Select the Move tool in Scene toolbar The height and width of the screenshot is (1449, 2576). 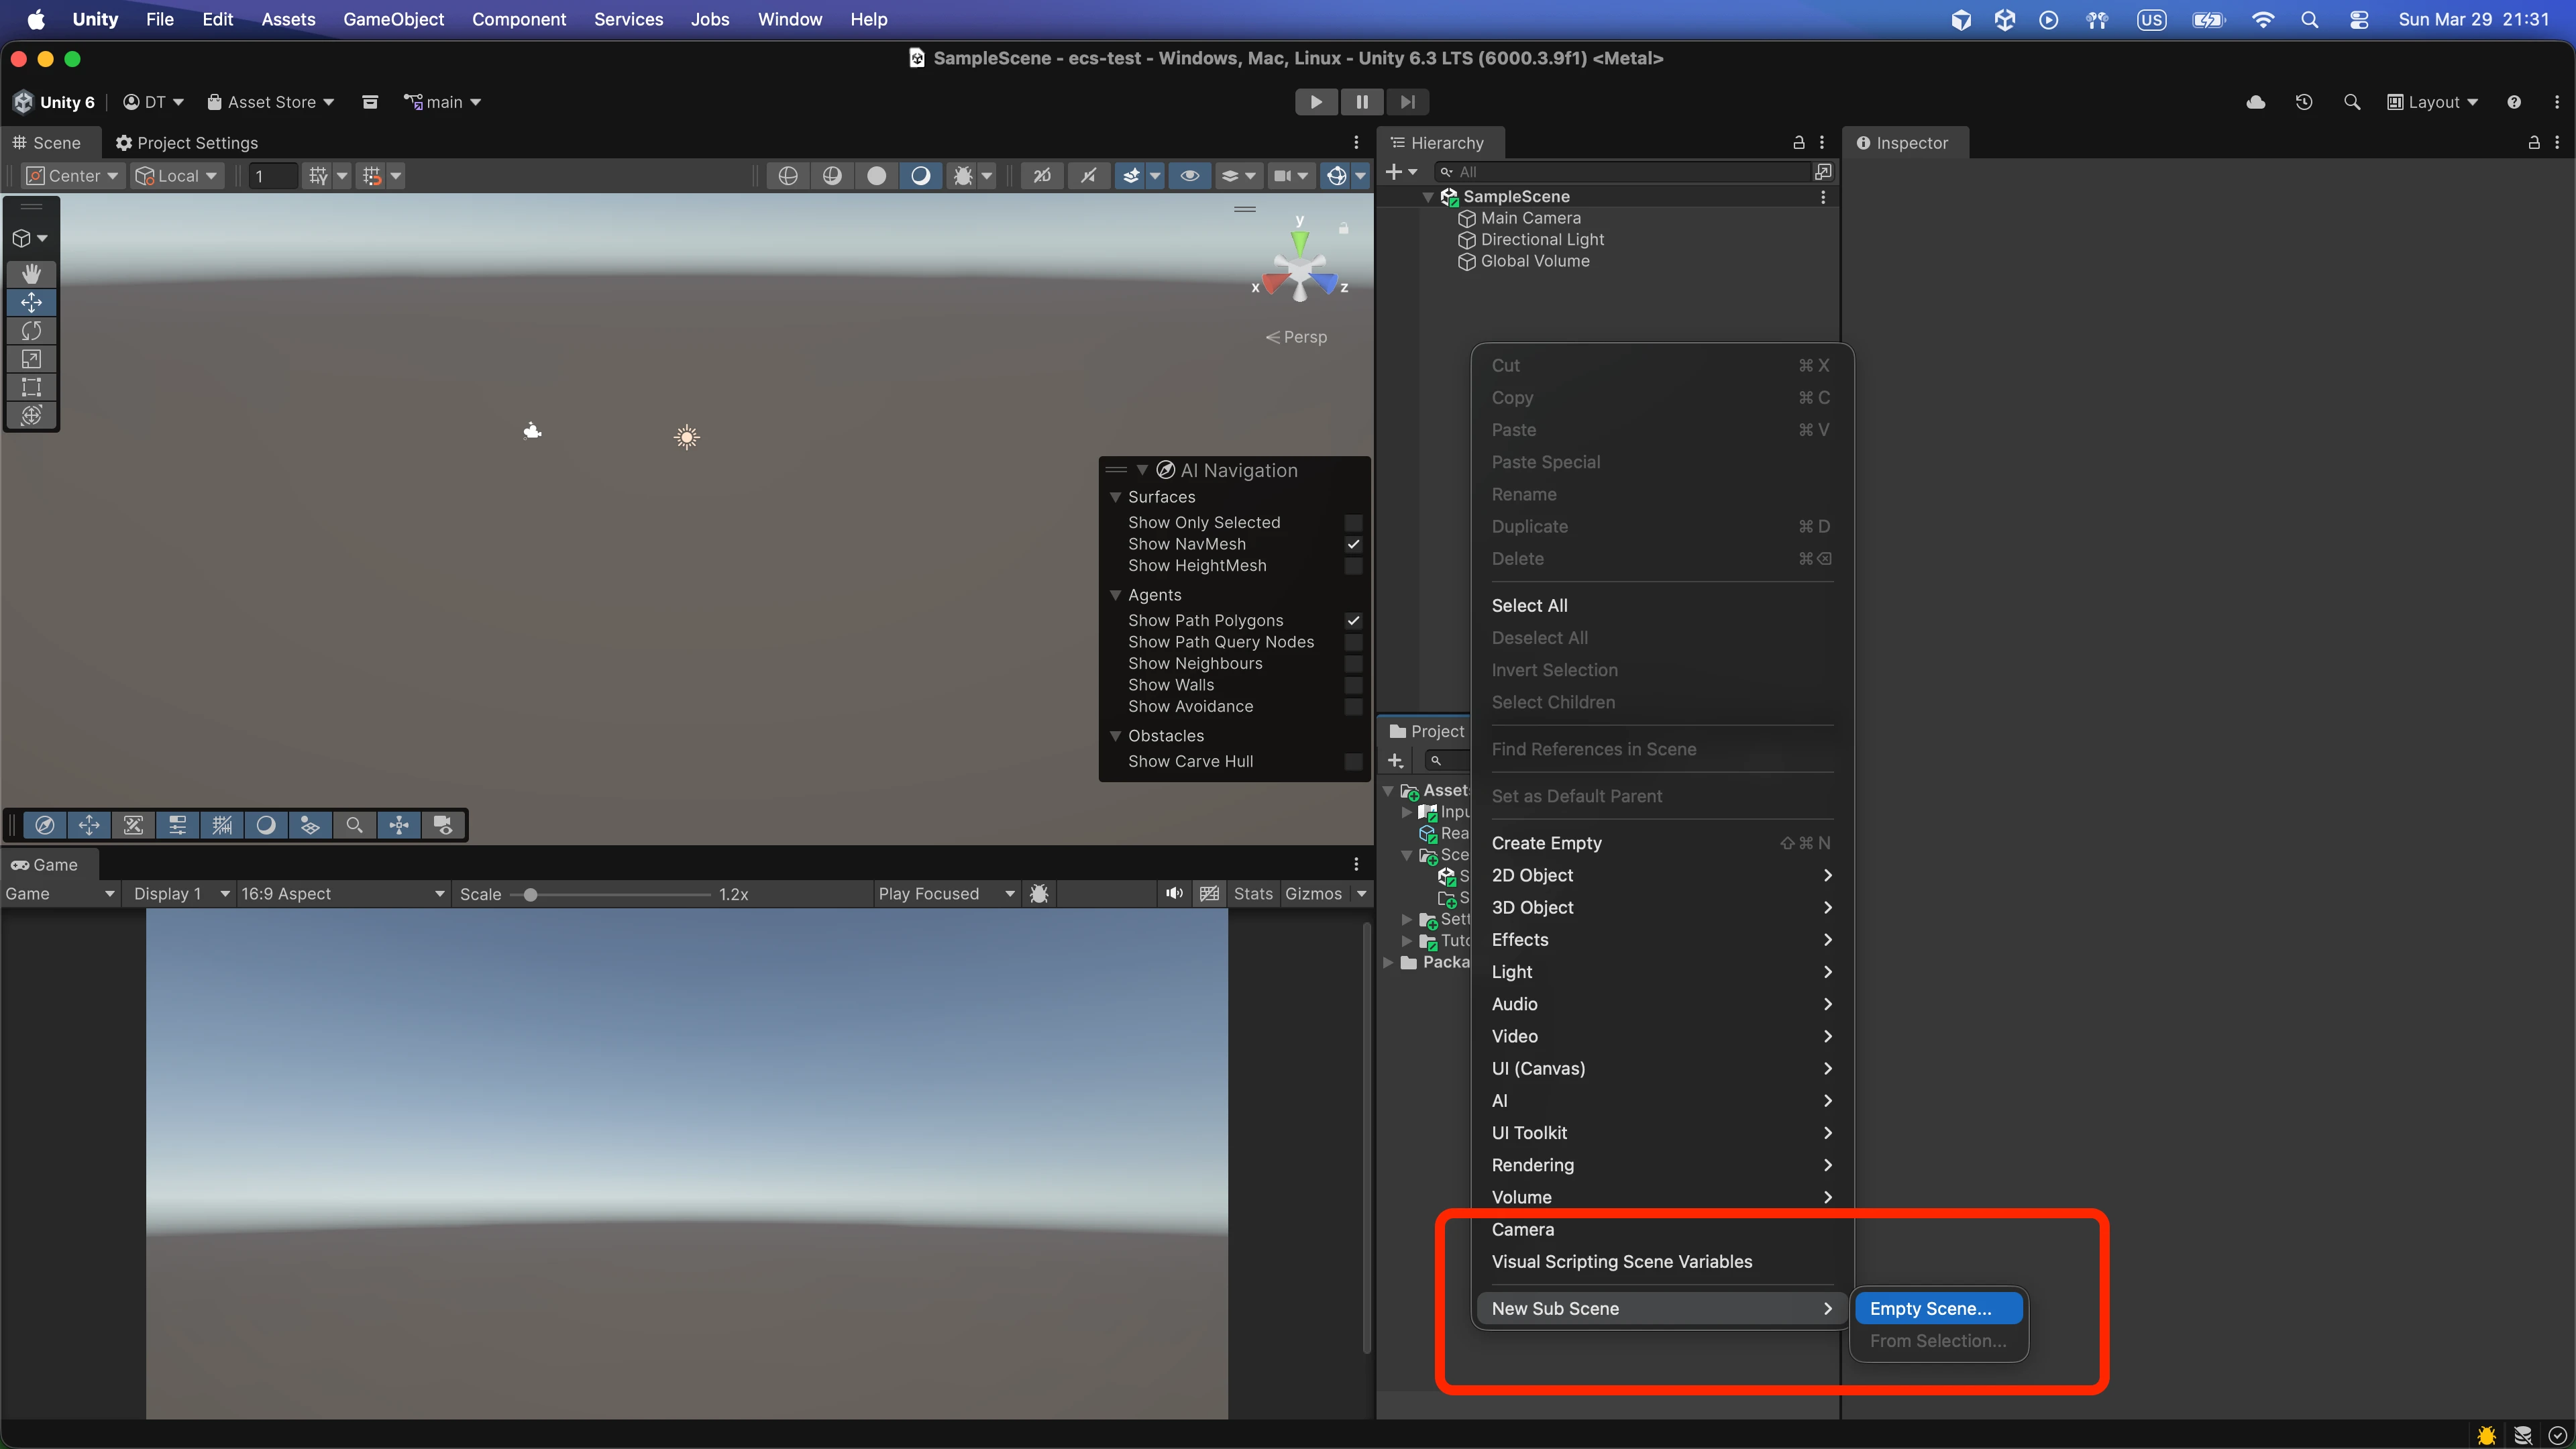31,302
